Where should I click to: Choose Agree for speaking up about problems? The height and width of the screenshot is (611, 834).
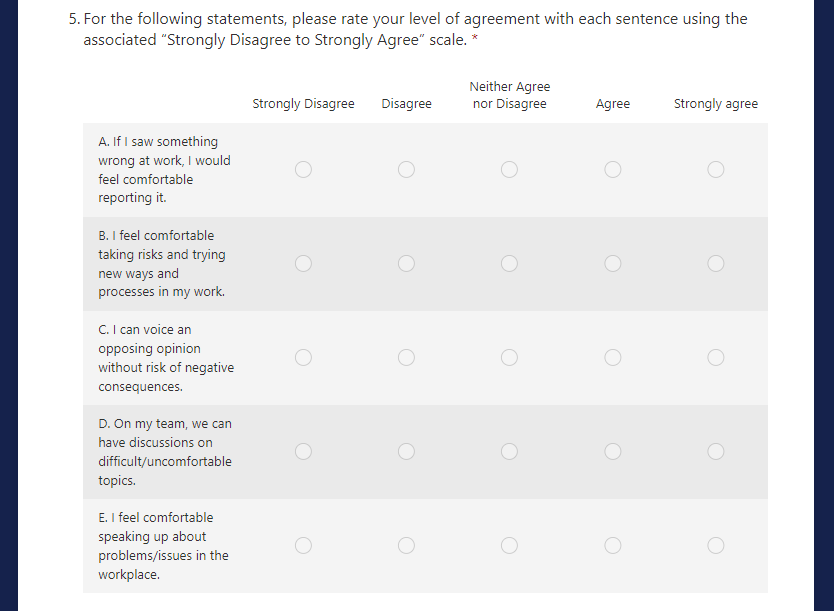click(x=613, y=546)
